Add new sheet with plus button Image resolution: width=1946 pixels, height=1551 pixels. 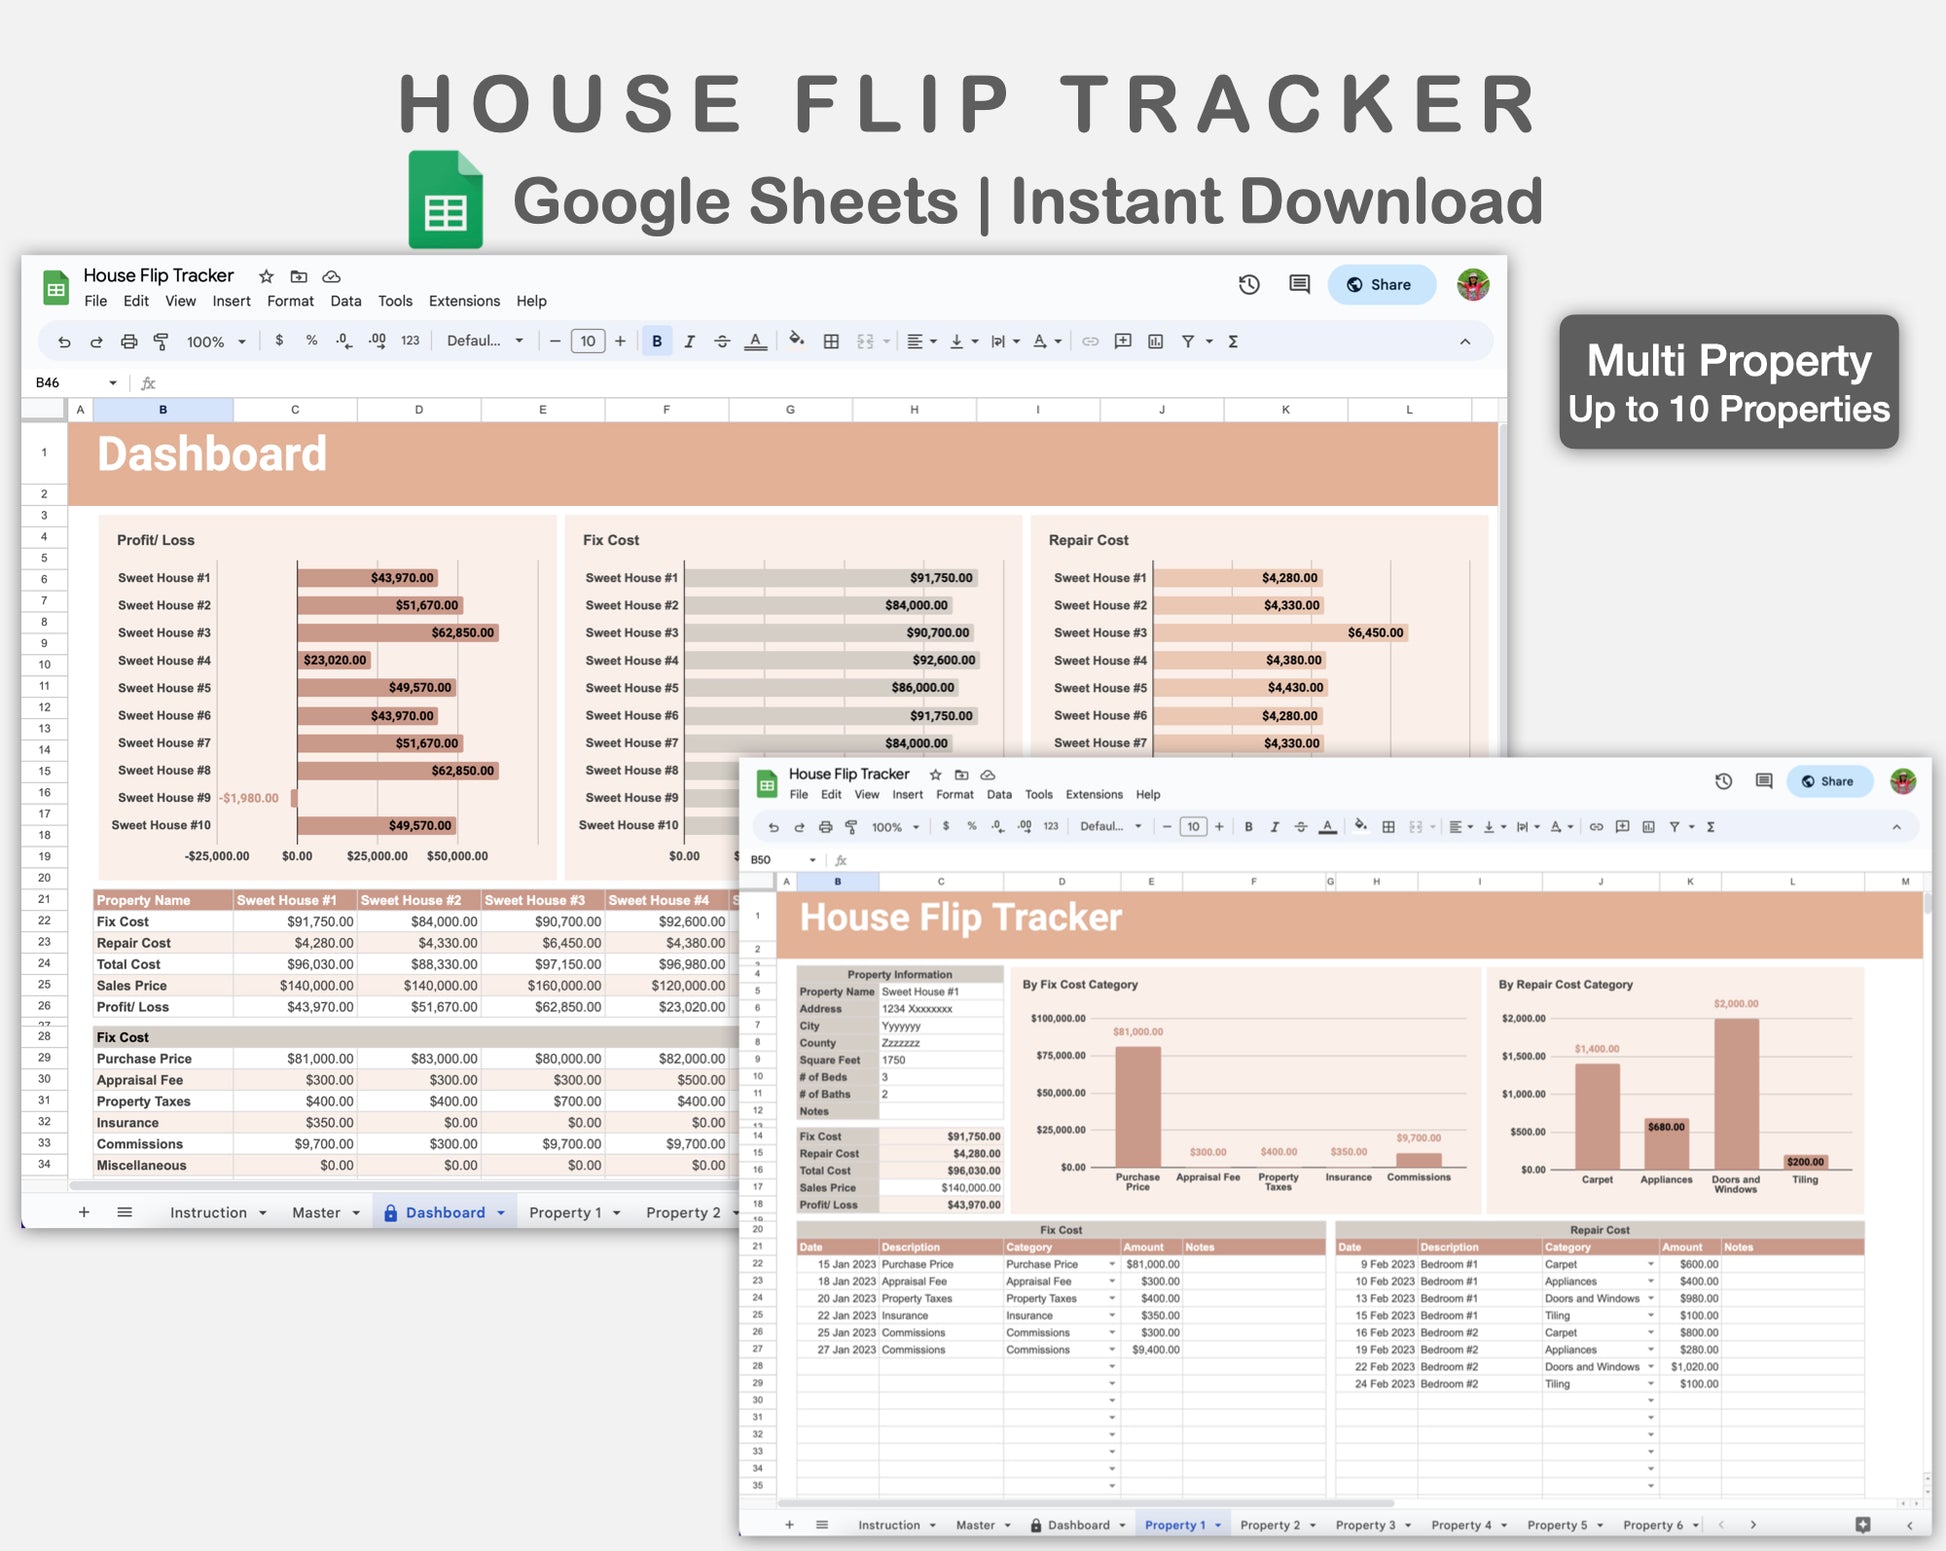84,1213
